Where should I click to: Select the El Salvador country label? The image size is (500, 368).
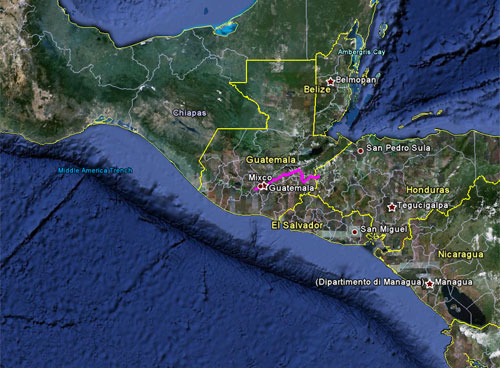(297, 225)
